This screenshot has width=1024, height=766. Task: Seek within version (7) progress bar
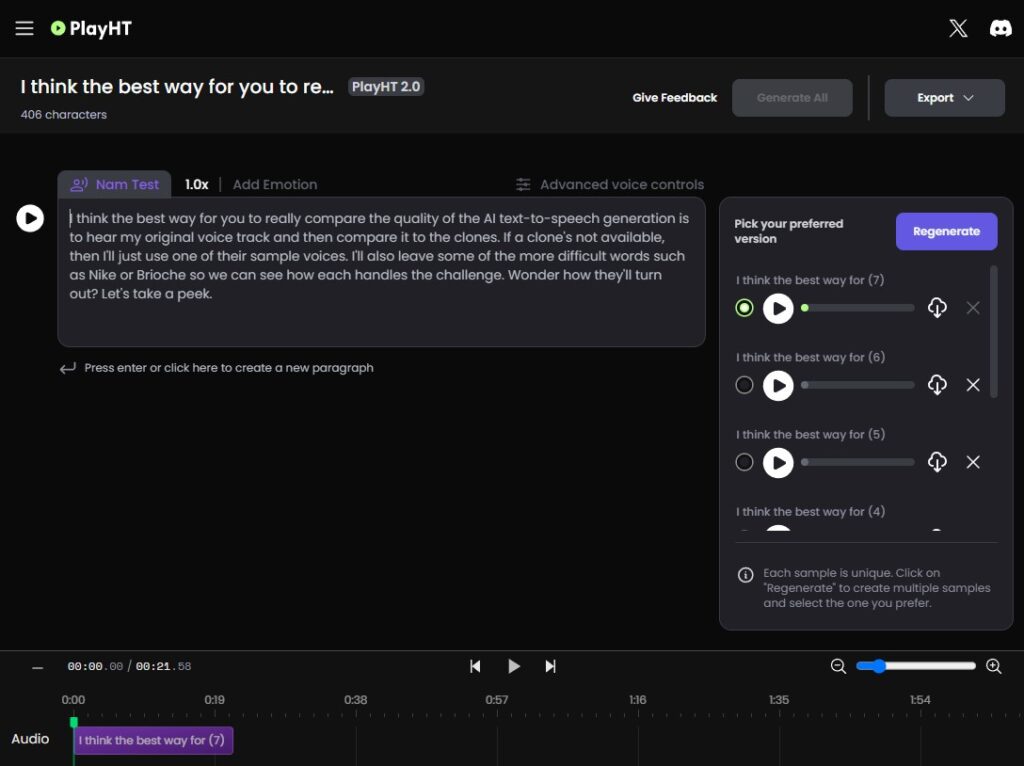(x=857, y=308)
